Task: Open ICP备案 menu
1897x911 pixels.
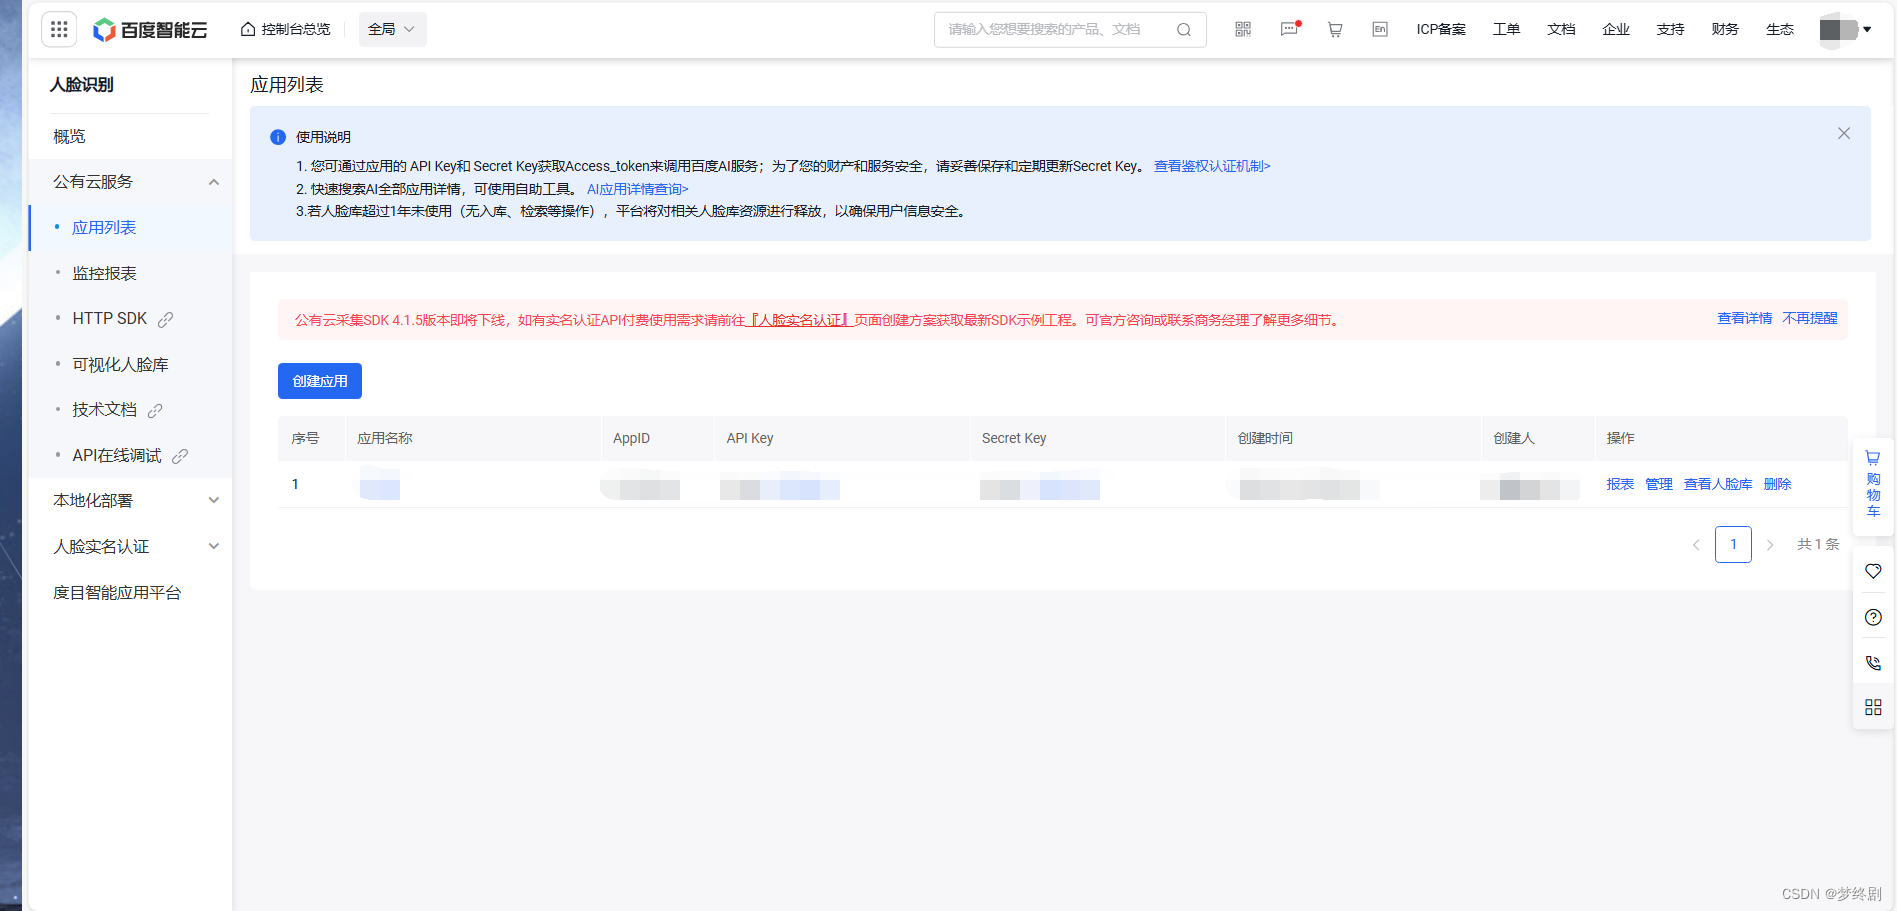Action: pyautogui.click(x=1441, y=29)
